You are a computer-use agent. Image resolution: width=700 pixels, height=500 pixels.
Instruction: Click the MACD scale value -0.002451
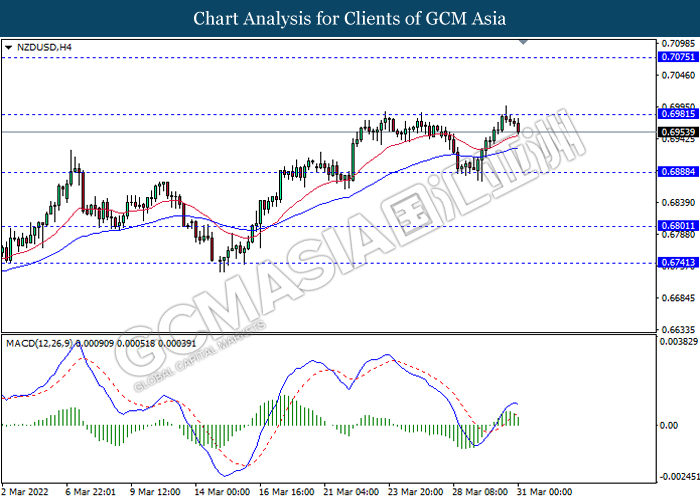tap(679, 477)
